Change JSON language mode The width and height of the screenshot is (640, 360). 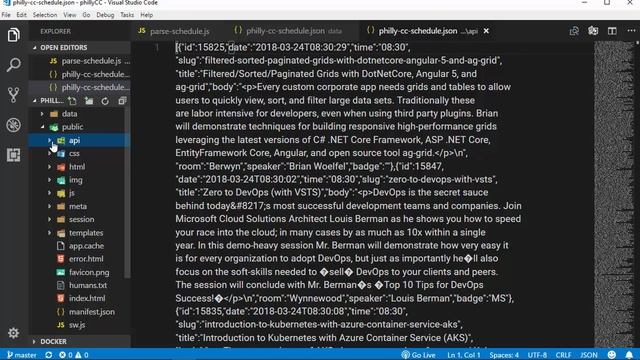(x=589, y=355)
